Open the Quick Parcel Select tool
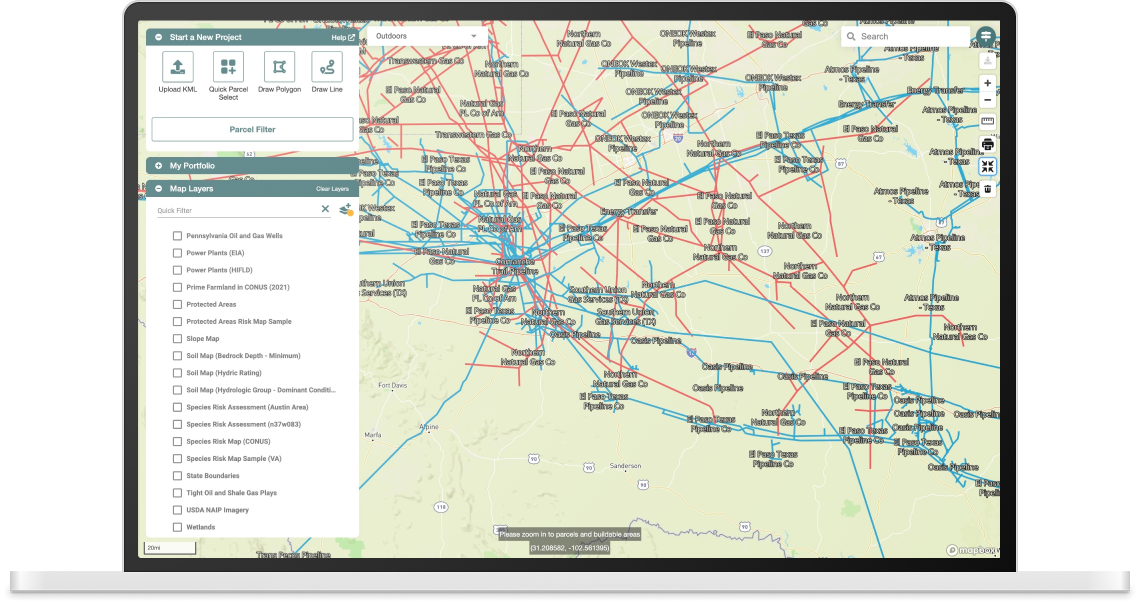1139x602 pixels. [x=228, y=67]
